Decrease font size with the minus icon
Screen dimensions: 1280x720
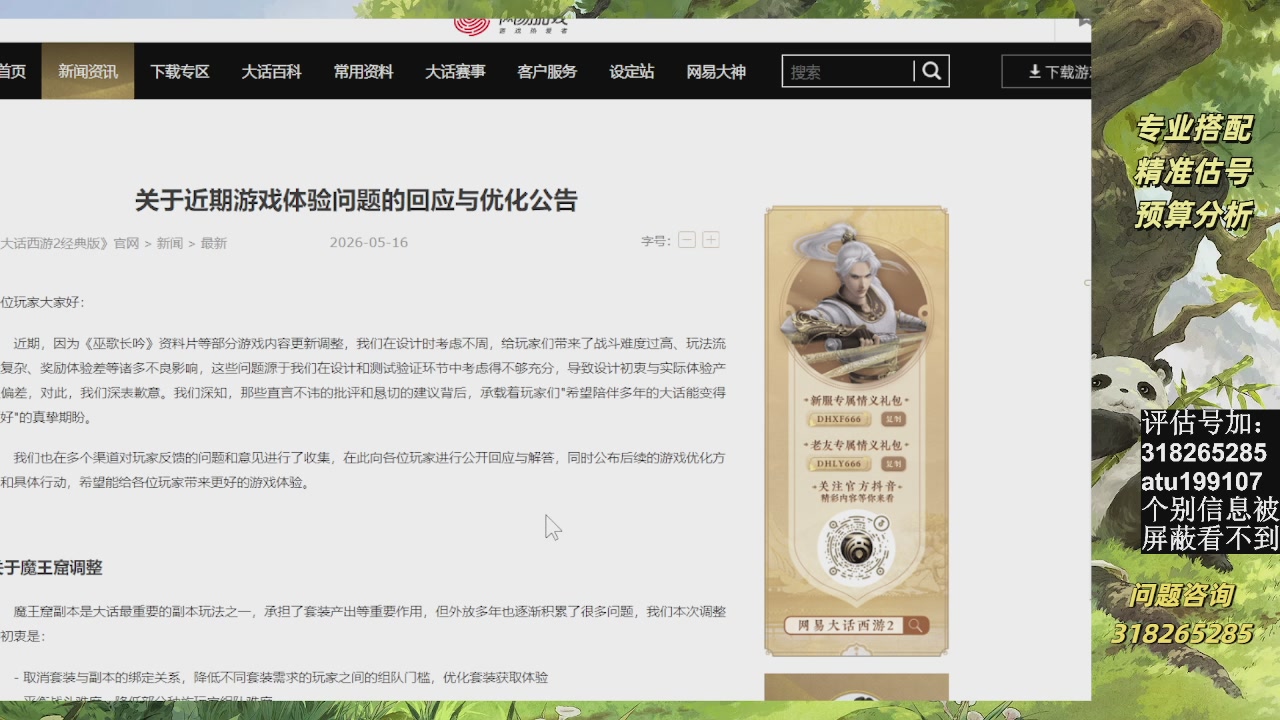[686, 240]
